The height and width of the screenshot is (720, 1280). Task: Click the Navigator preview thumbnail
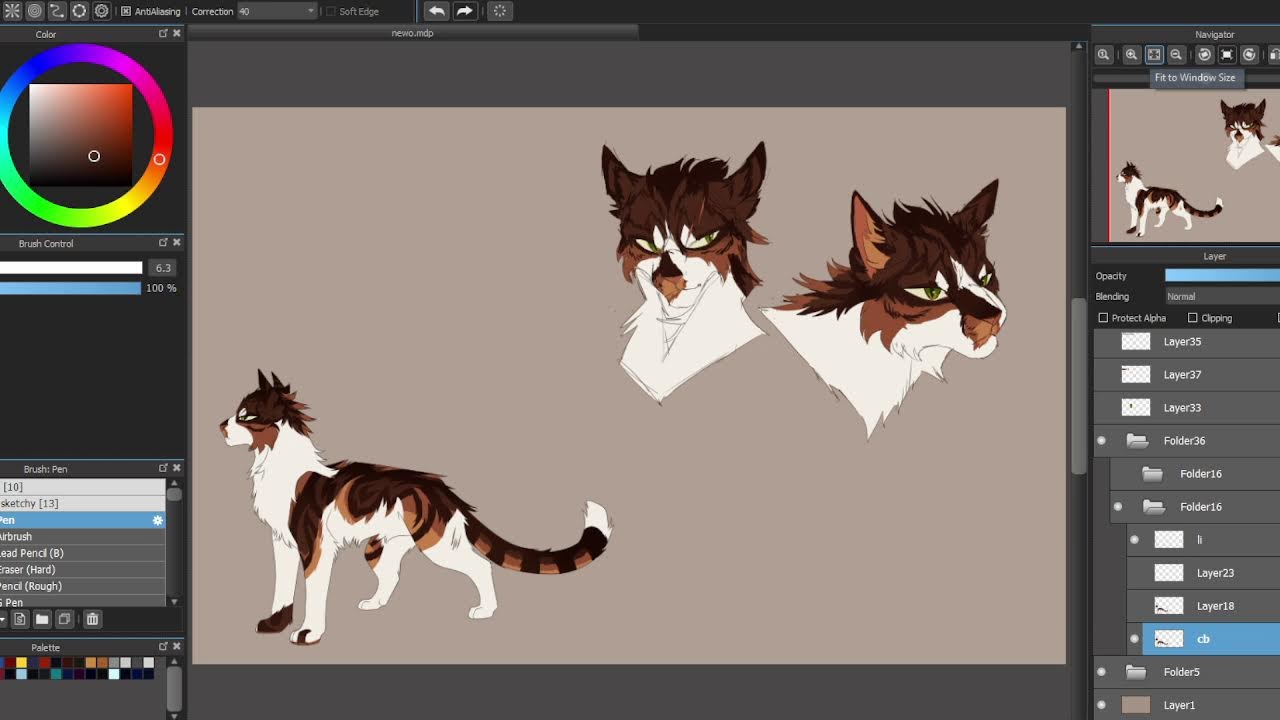[x=1194, y=165]
